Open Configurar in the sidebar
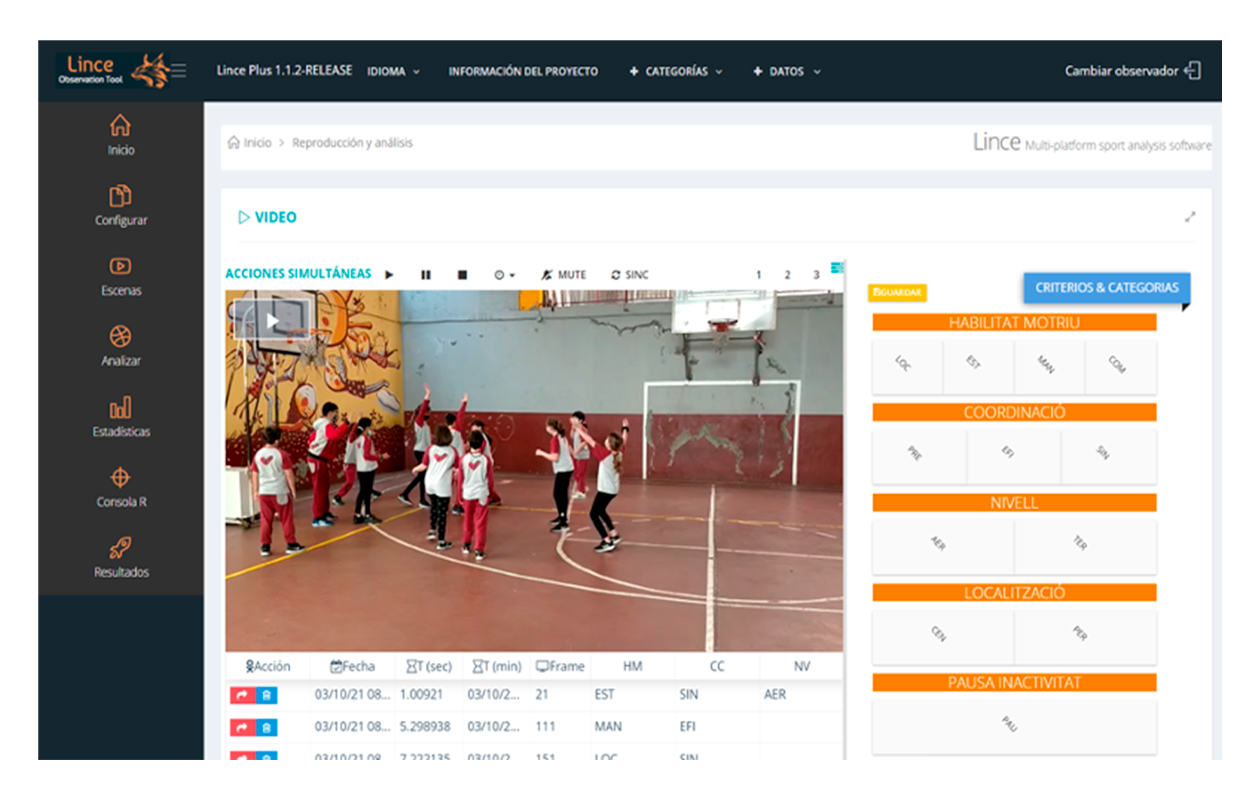Viewport: 1260px width, 800px height. coord(121,205)
